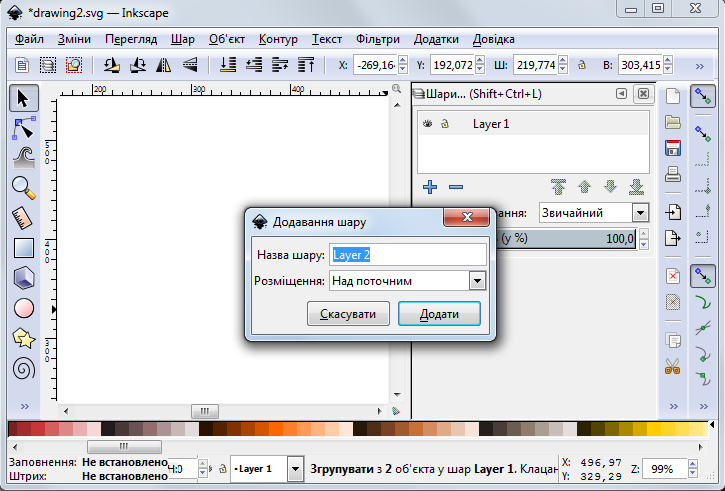Click the minus icon to delete layer
The width and height of the screenshot is (725, 491).
point(456,187)
